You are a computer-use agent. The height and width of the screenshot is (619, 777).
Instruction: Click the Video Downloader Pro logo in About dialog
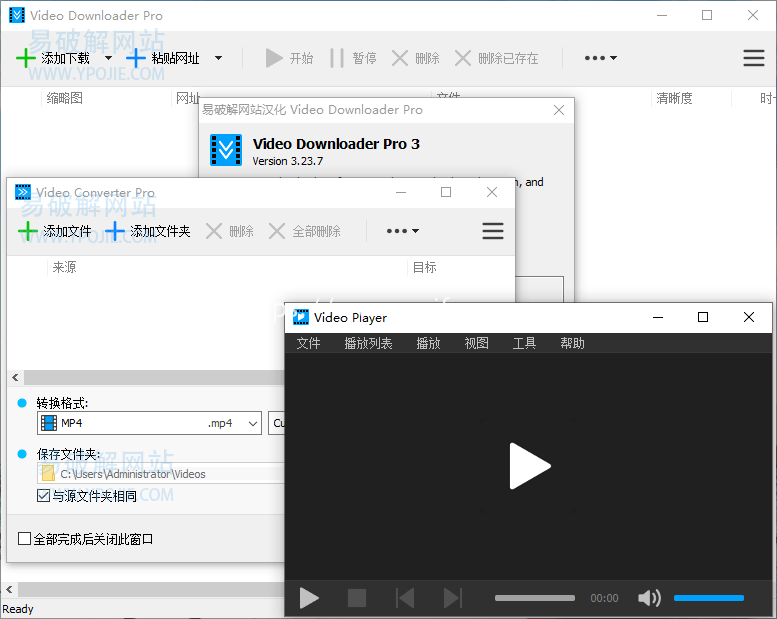coord(226,150)
